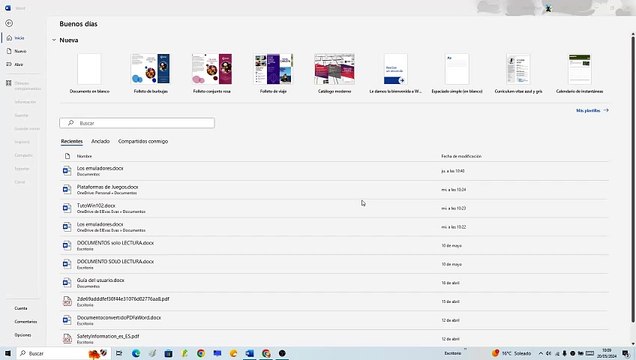Screen dimensions: 636x360
Task: Choose the Folleto de viaje template
Action: [273, 73]
